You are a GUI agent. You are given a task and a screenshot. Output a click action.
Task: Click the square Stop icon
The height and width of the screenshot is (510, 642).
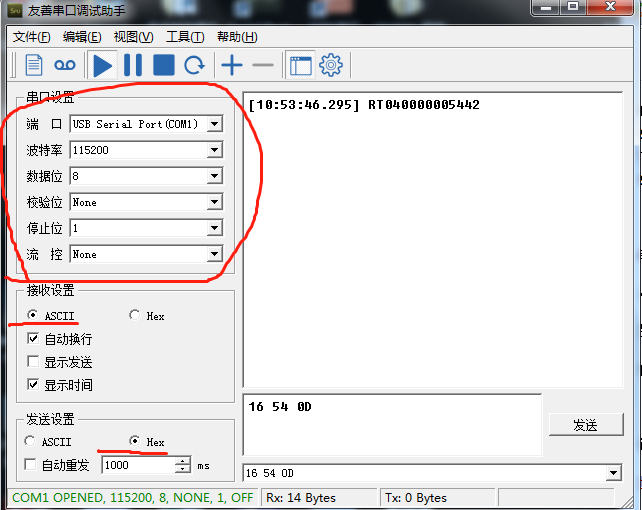coord(163,66)
